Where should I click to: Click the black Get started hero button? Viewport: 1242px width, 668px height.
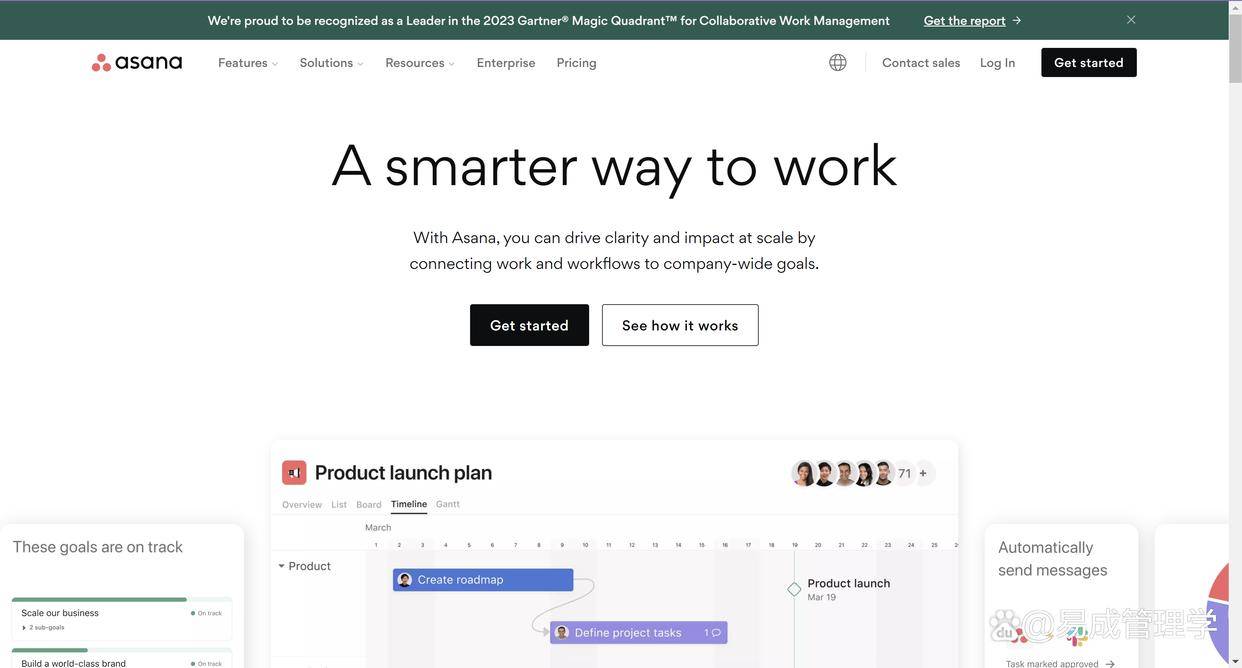pyautogui.click(x=529, y=325)
